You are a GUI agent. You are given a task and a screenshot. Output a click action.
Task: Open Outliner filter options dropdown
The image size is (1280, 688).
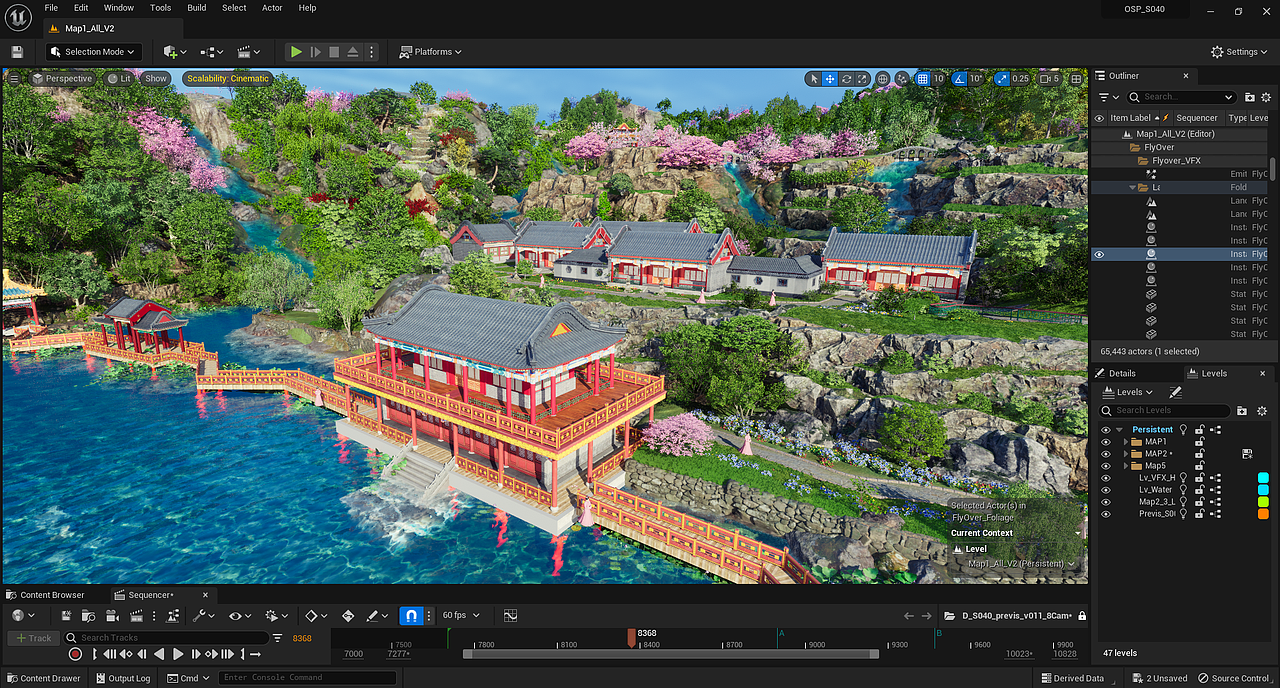pos(1108,97)
